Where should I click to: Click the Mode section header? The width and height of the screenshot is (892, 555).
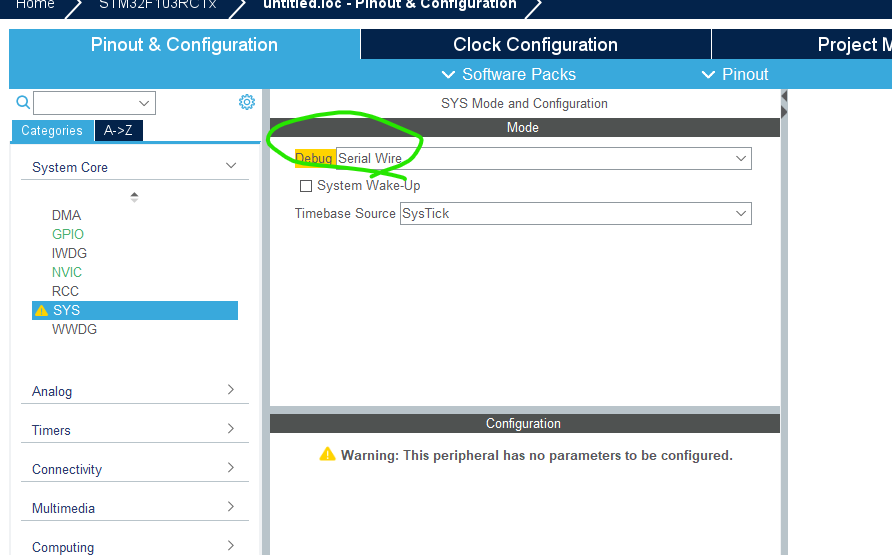525,127
